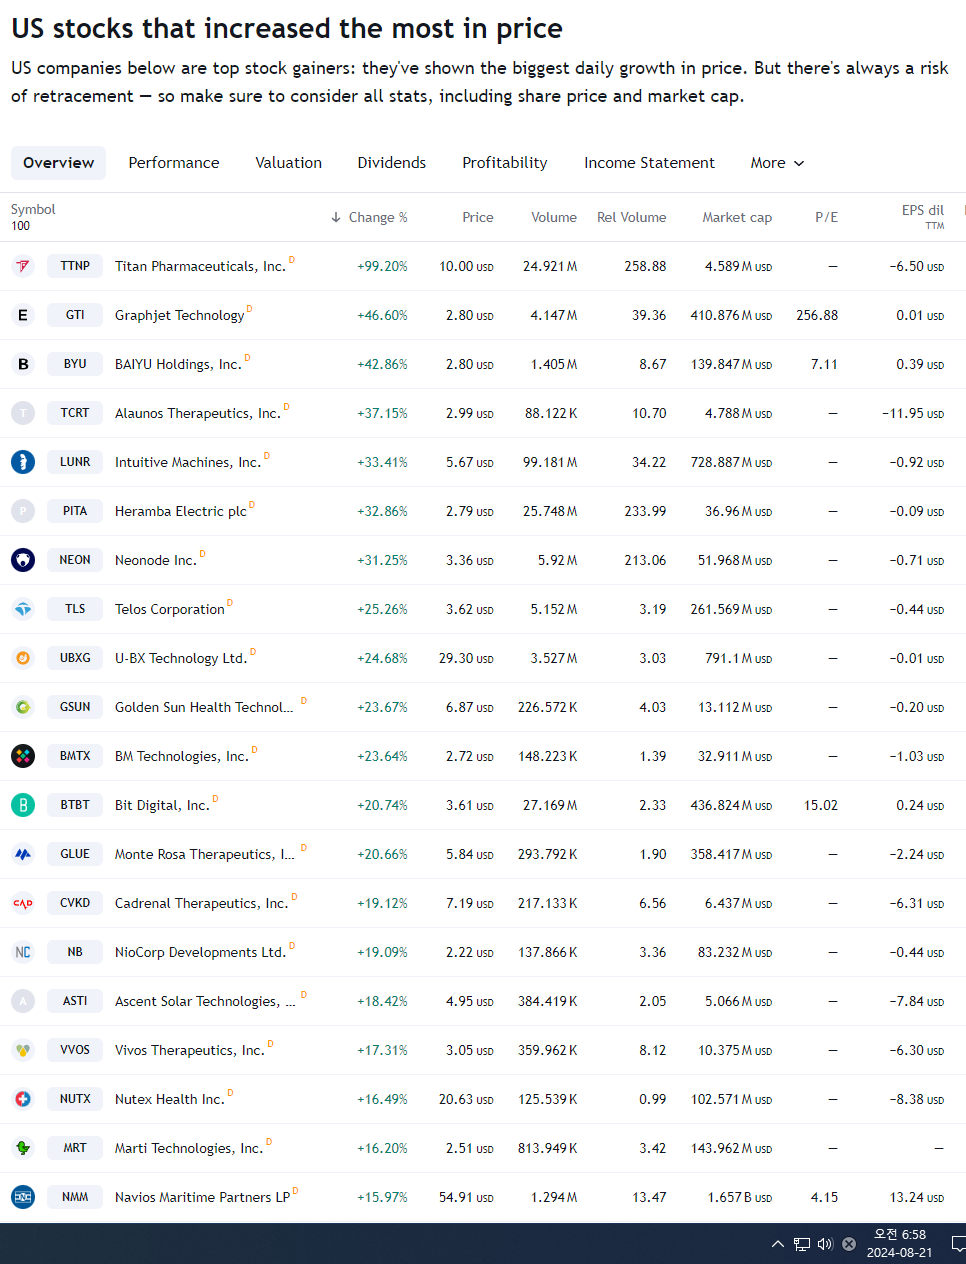
Task: Open the NMM ticker symbol
Action: click(75, 1197)
